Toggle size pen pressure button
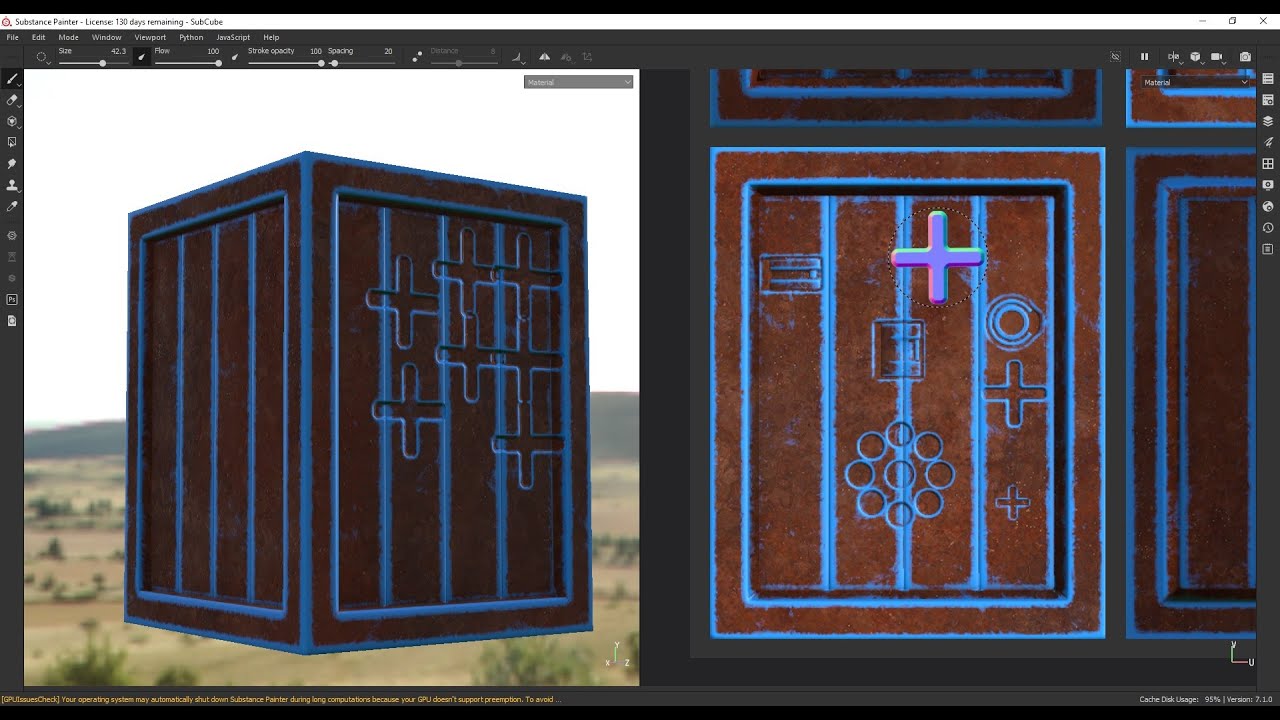1280x720 pixels. tap(141, 57)
